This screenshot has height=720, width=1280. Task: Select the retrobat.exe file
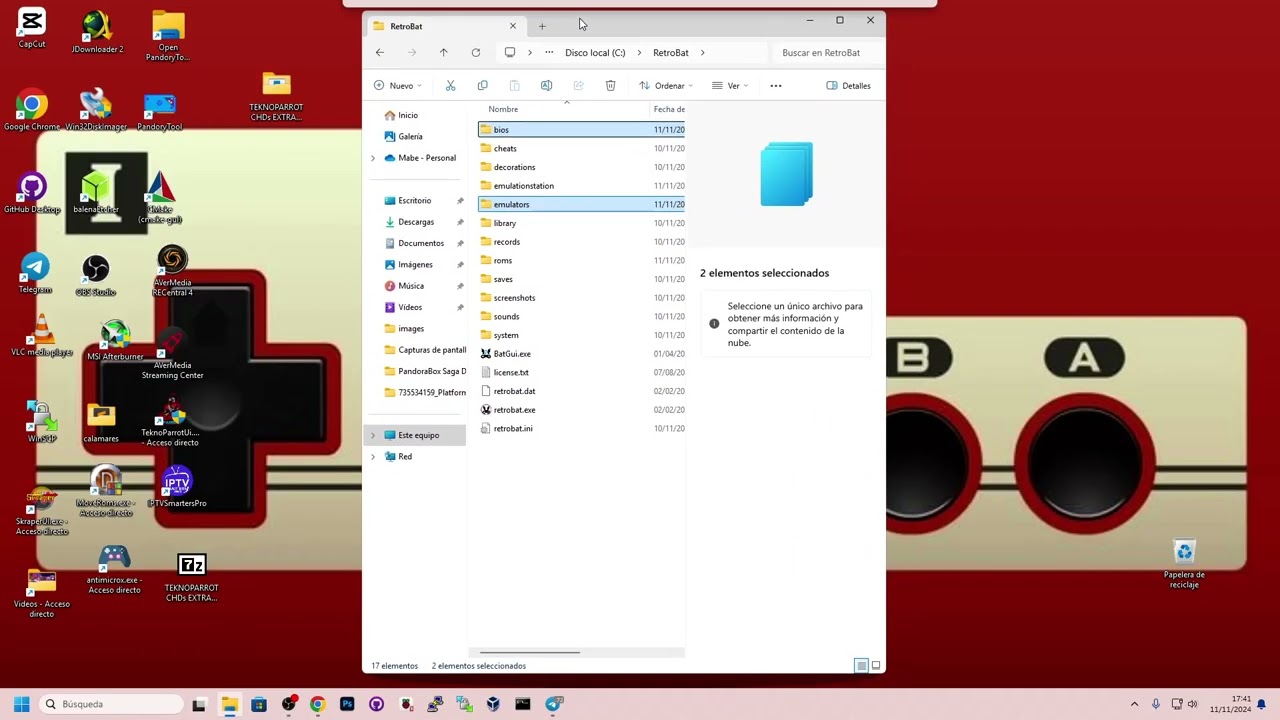coord(581,410)
